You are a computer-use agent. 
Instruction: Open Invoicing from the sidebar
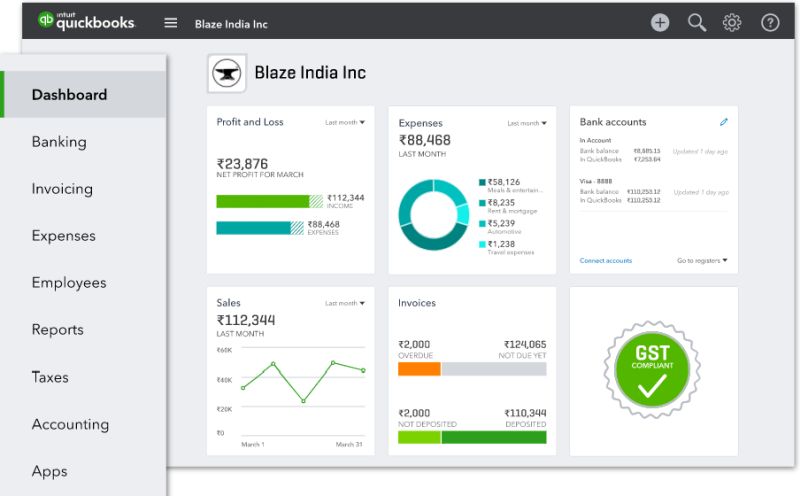(62, 189)
